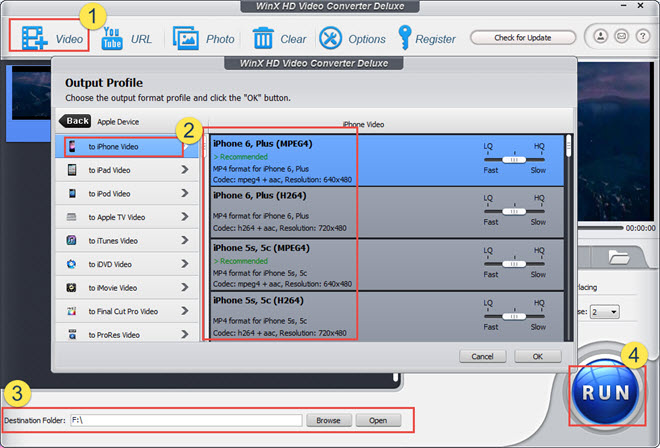Open the help question mark icon

643,36
